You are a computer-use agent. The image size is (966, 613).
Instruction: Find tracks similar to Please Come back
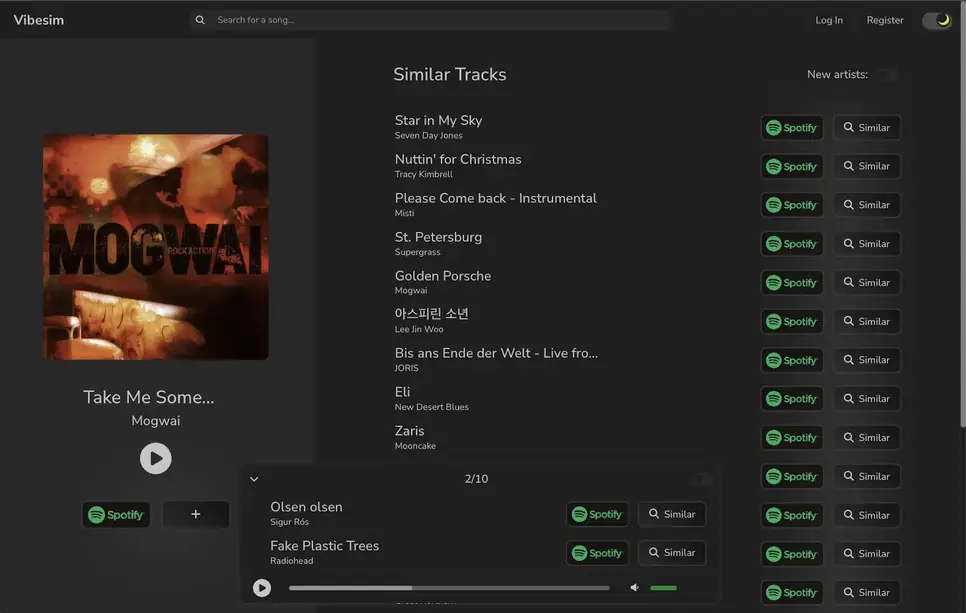pyautogui.click(x=867, y=205)
